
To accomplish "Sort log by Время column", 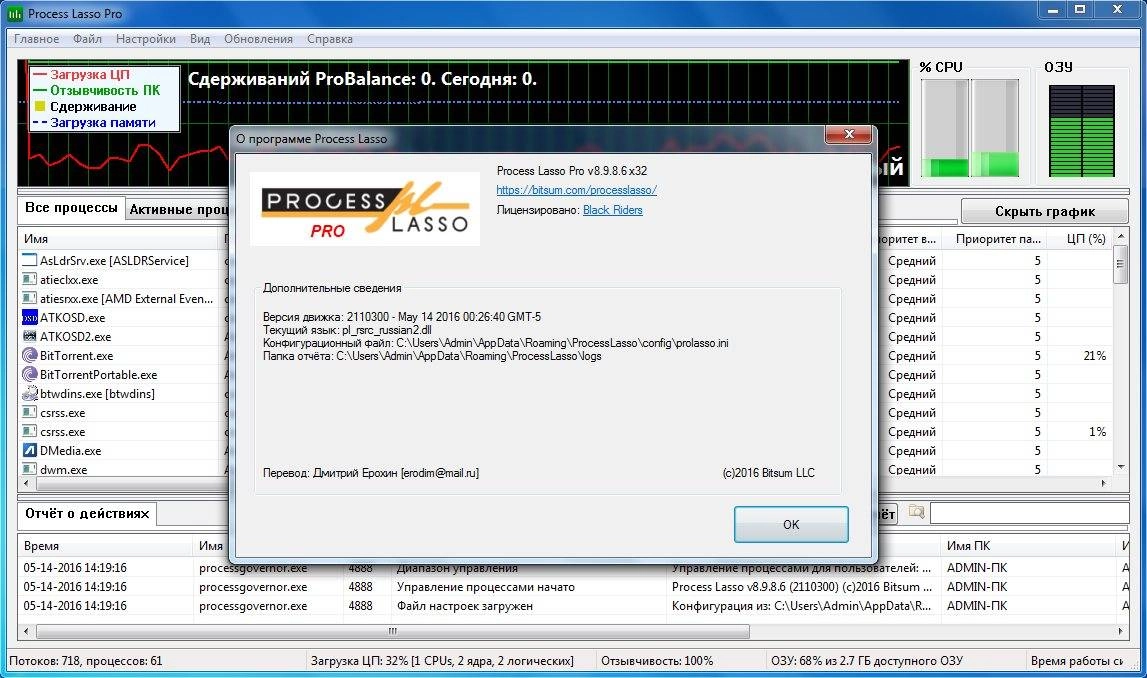I will tap(105, 546).
